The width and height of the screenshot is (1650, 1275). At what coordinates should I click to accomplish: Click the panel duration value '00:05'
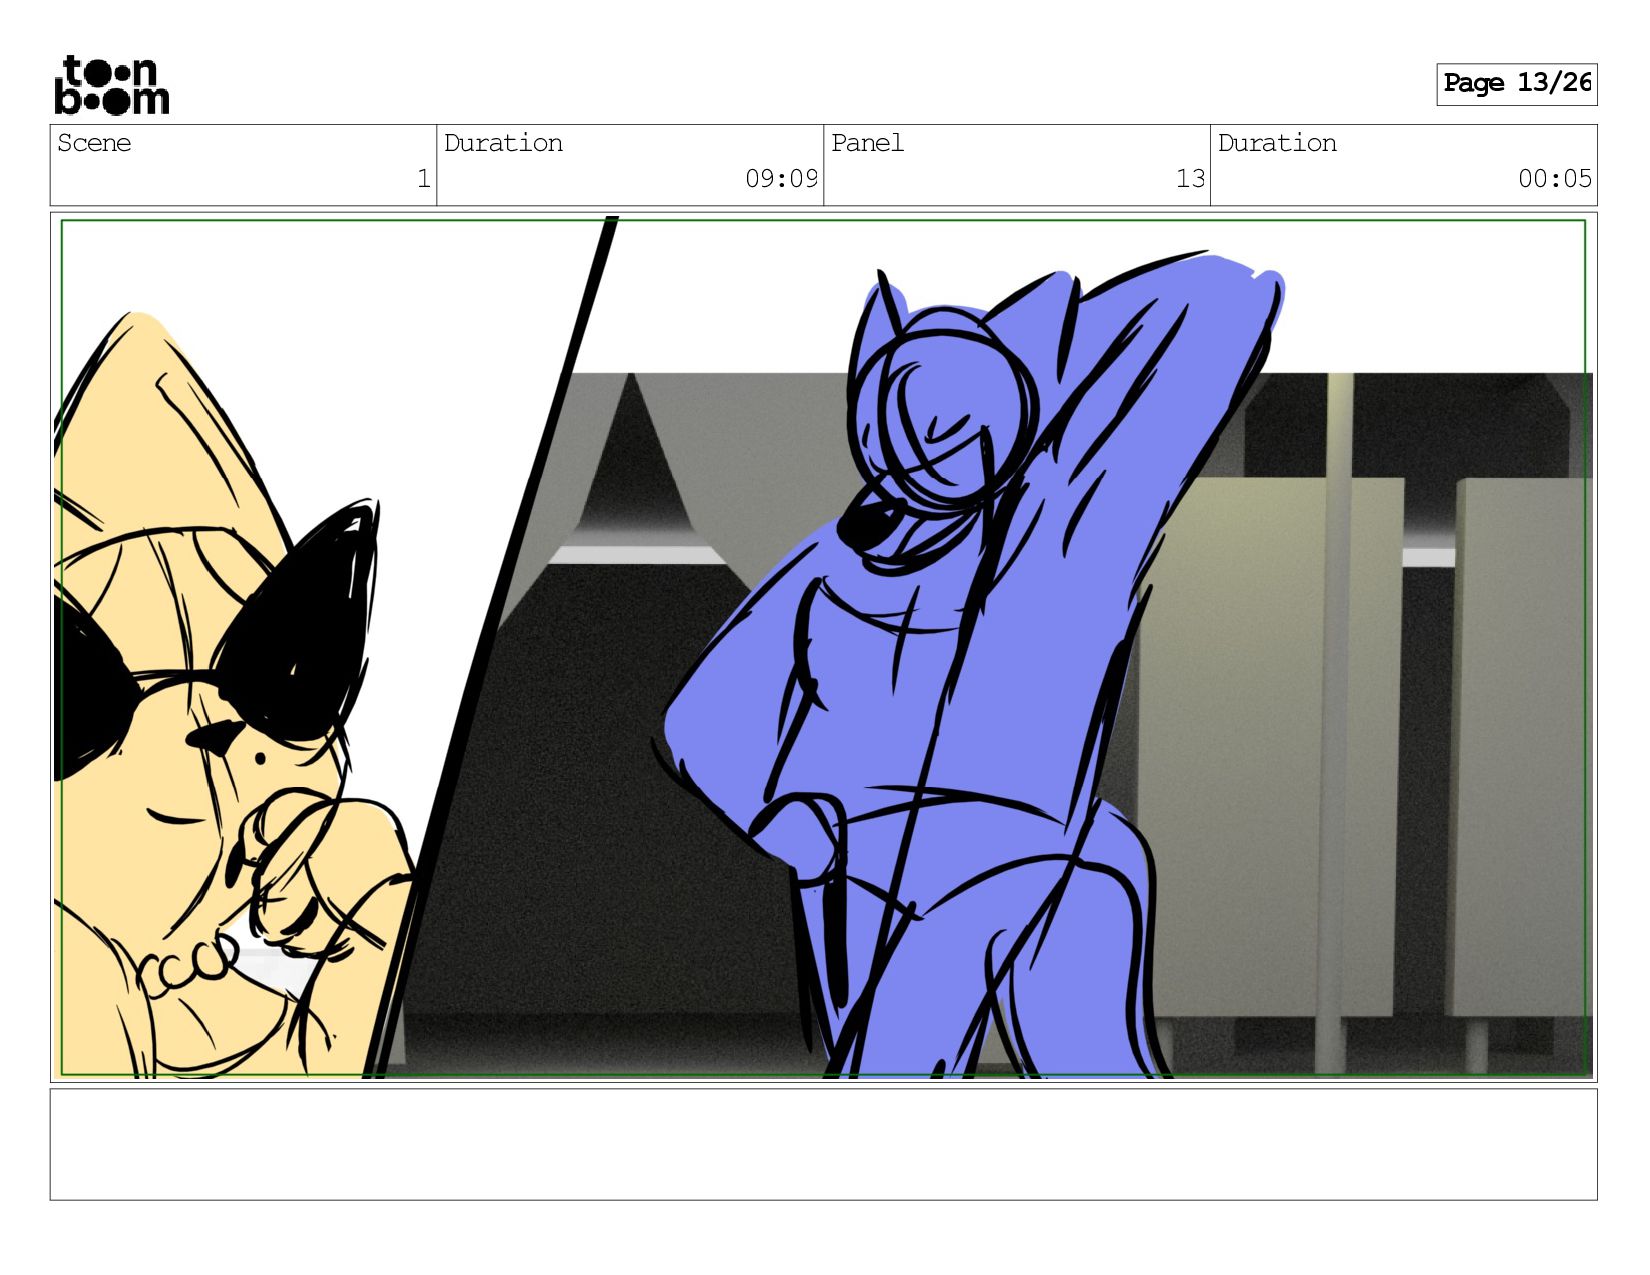click(1554, 179)
